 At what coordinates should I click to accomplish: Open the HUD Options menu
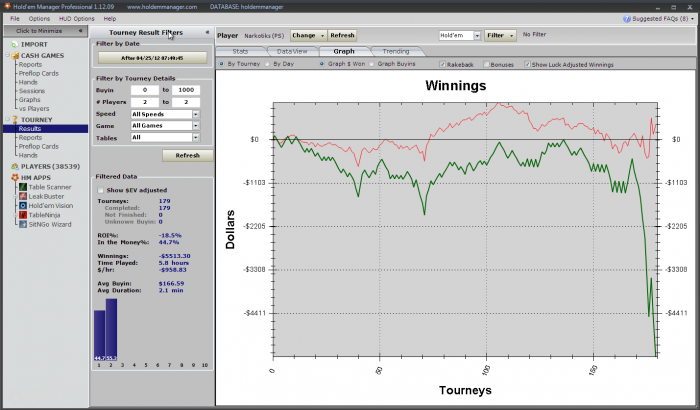tap(76, 19)
